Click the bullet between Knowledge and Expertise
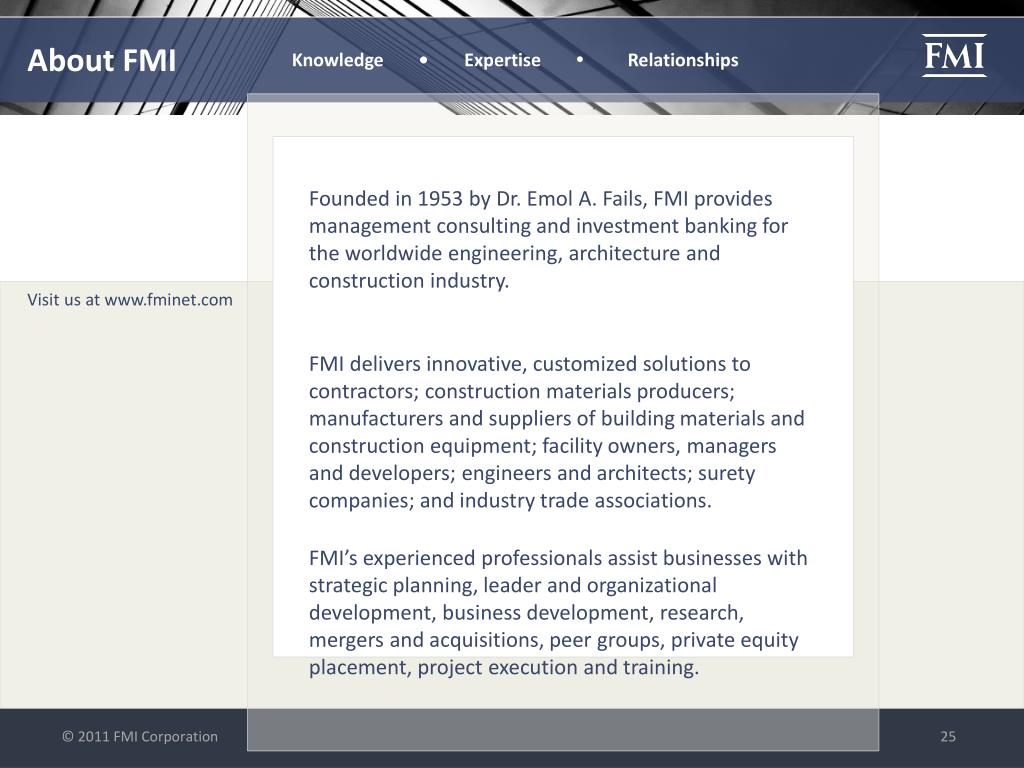Image resolution: width=1024 pixels, height=768 pixels. [424, 60]
